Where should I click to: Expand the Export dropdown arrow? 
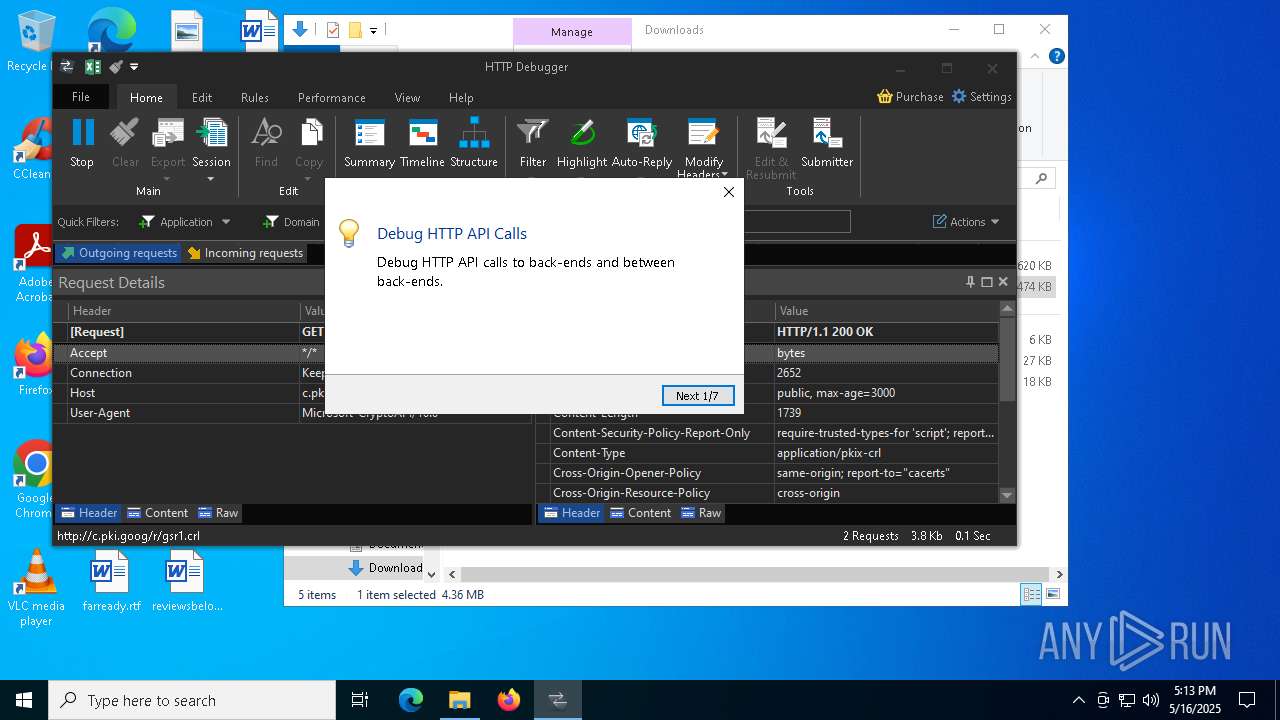pyautogui.click(x=167, y=180)
